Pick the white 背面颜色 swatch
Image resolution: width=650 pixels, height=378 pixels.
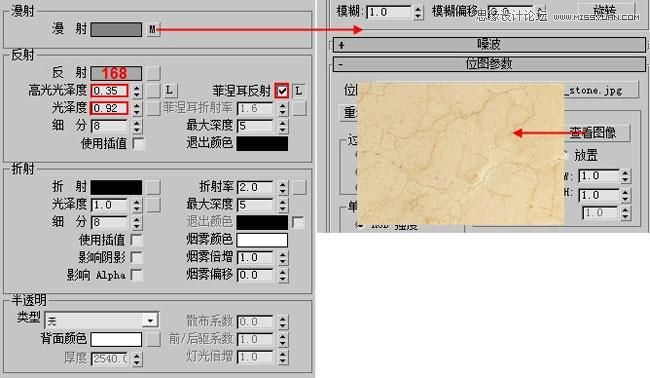116,339
